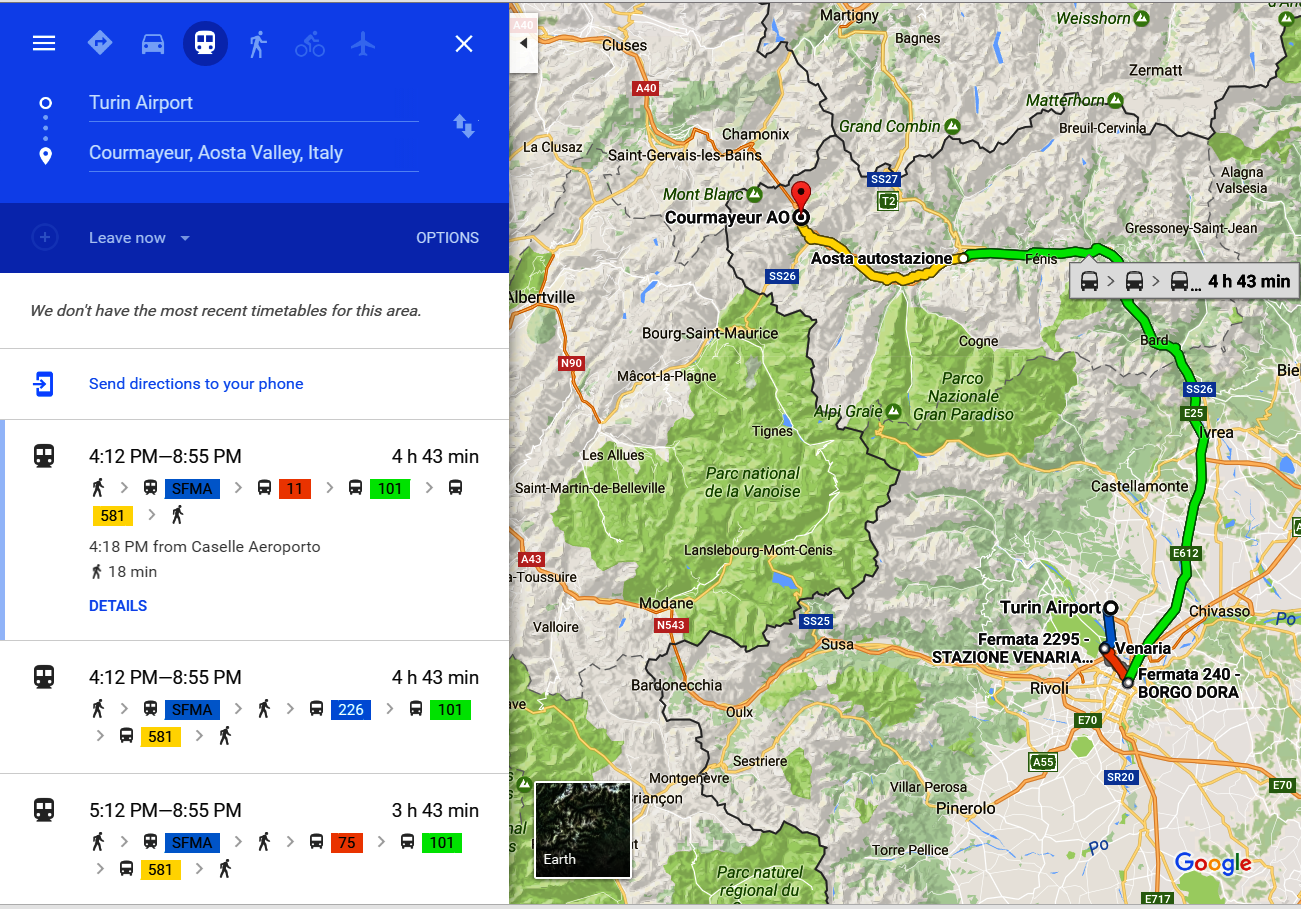Click the red 75 bus badge
1301x909 pixels.
tap(347, 843)
